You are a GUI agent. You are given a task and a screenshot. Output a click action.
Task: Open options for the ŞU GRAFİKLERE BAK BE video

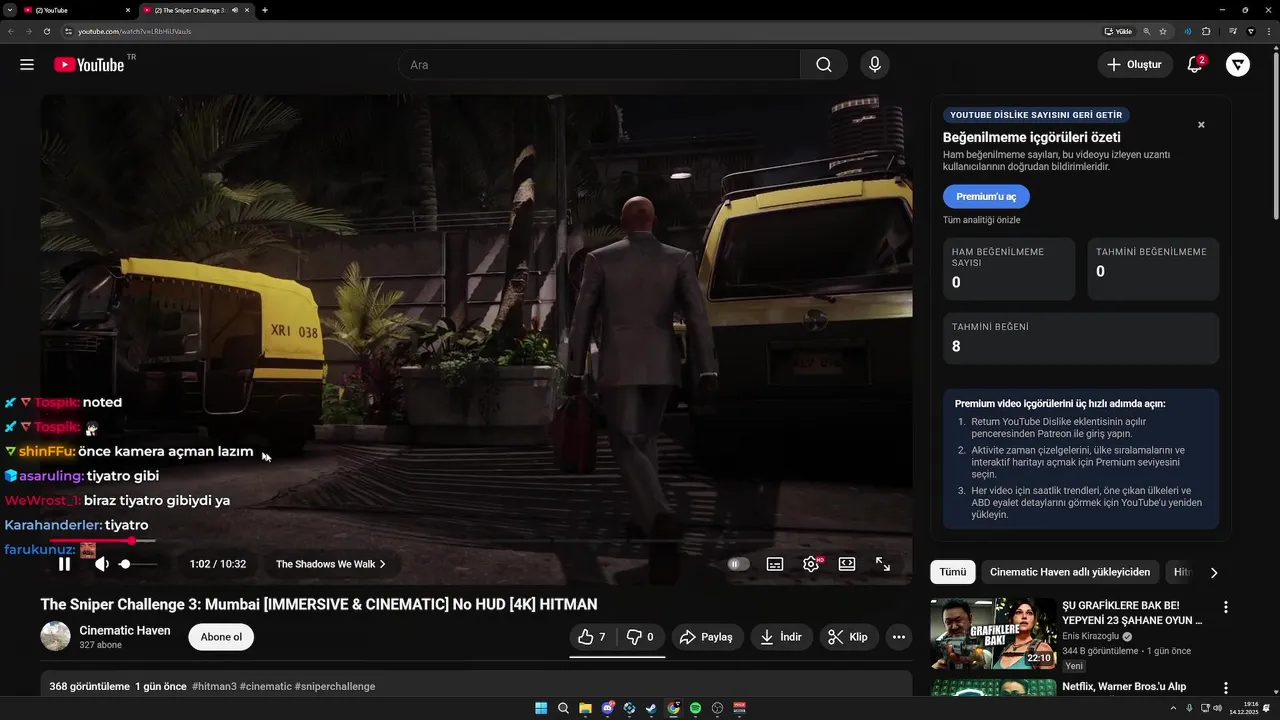pyautogui.click(x=1225, y=607)
